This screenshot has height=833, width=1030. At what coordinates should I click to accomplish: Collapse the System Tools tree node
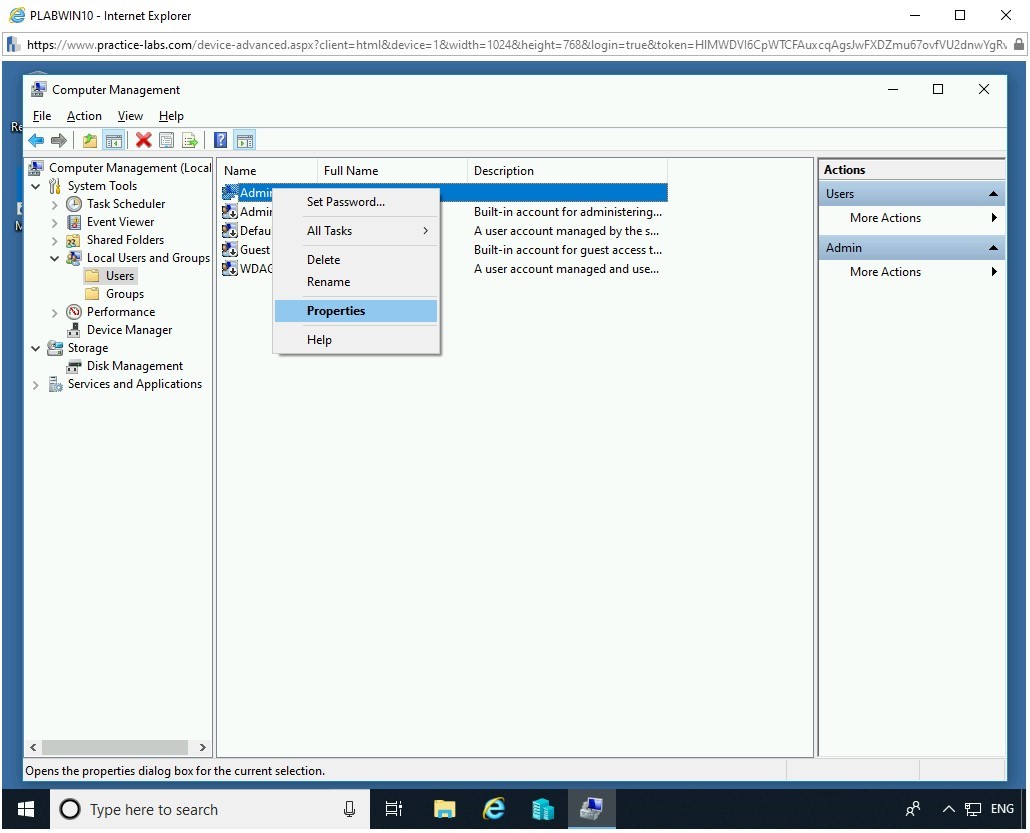[x=36, y=186]
